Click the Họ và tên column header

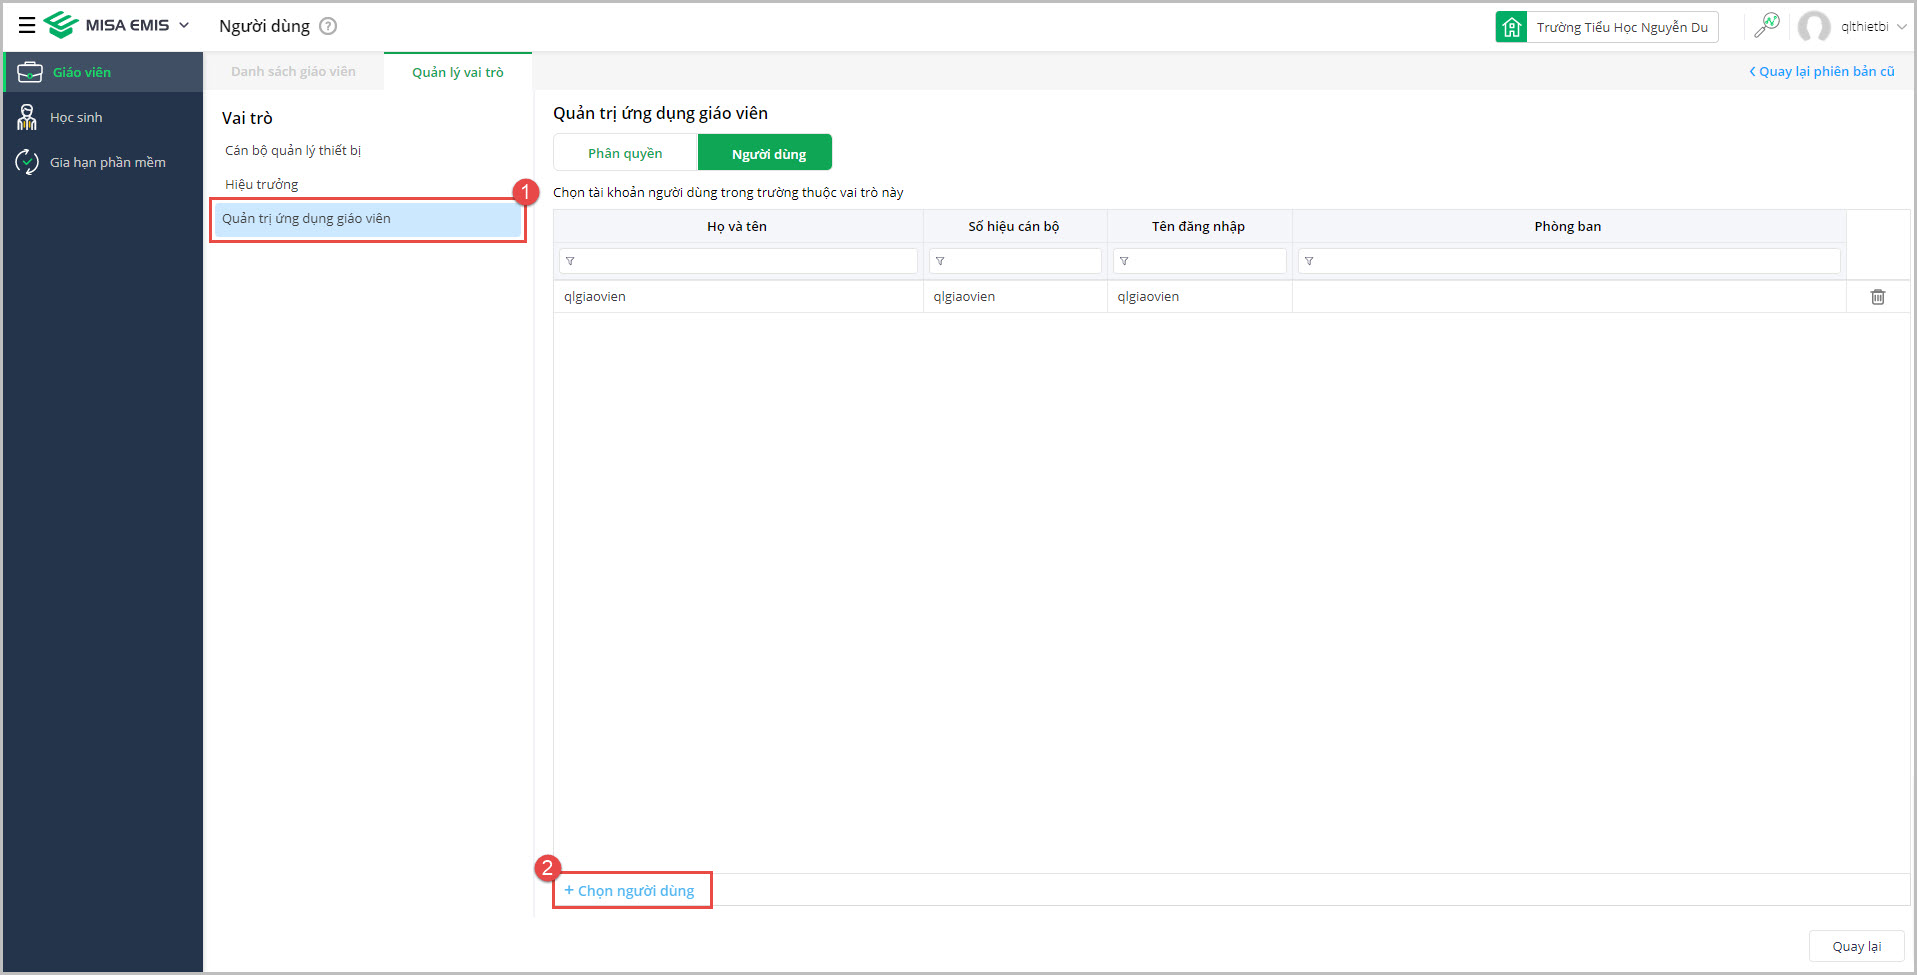click(x=738, y=226)
